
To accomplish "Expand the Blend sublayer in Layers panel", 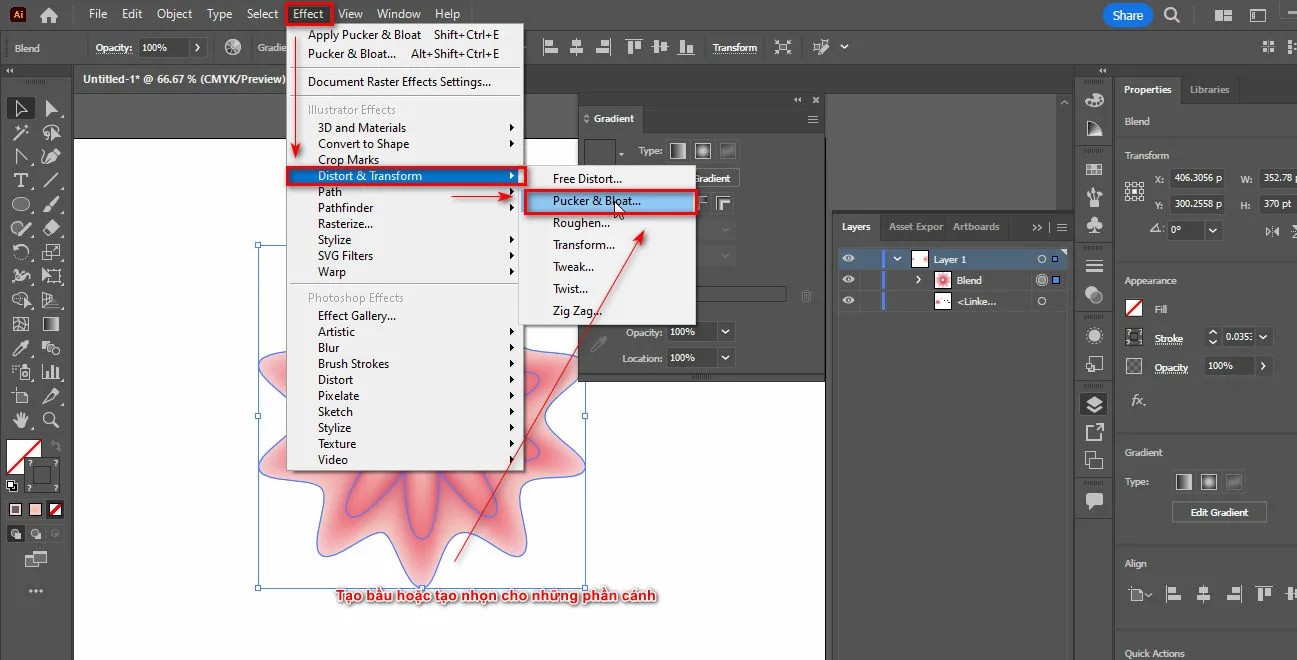I will (x=918, y=280).
